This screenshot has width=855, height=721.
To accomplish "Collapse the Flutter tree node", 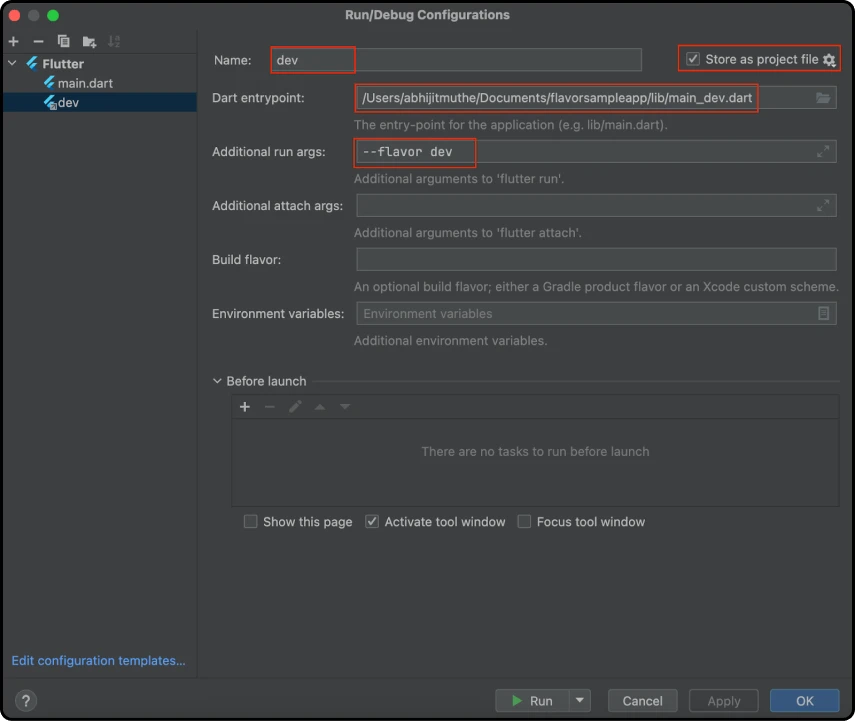I will coord(13,64).
